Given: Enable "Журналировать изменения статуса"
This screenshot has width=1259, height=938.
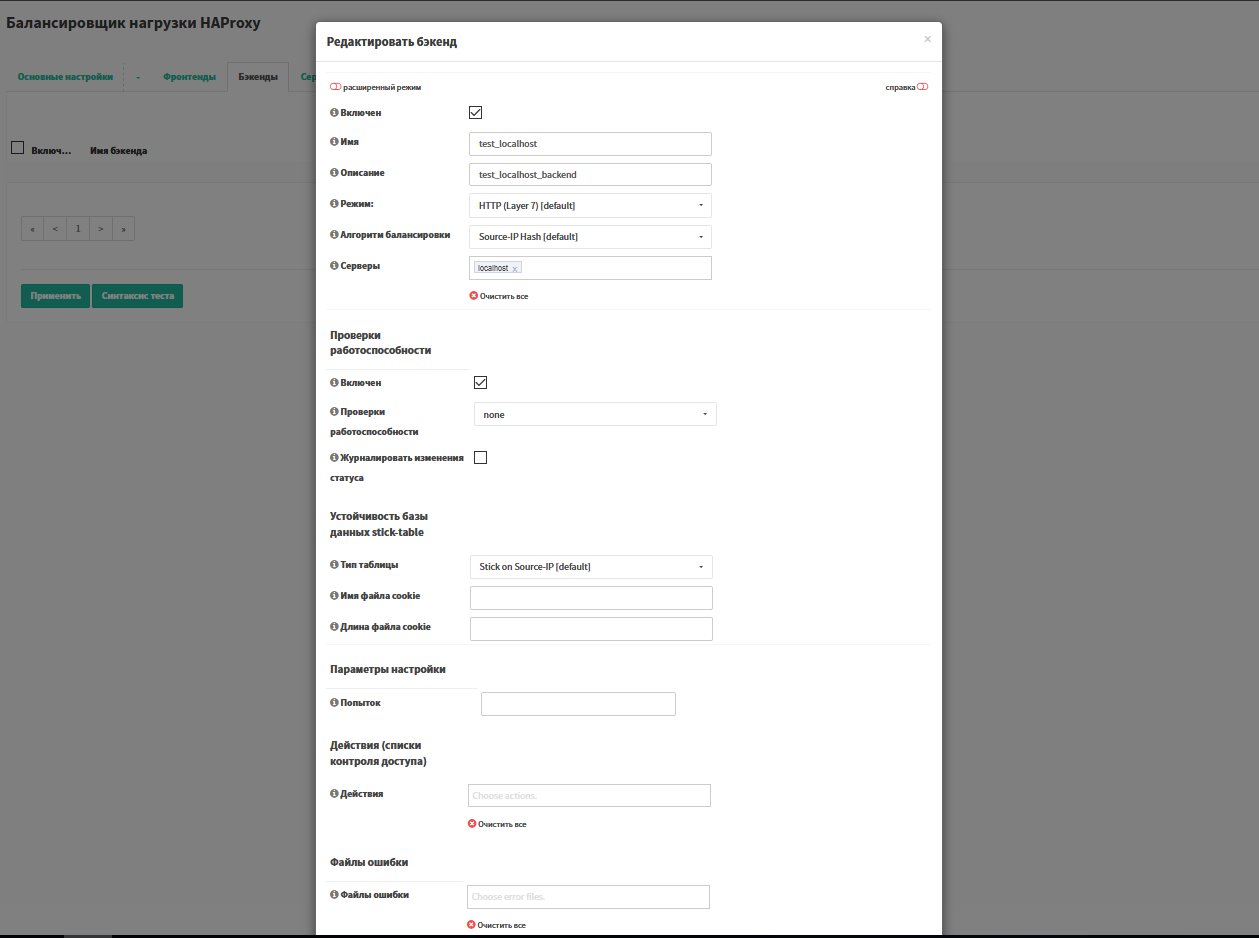Looking at the screenshot, I should (x=480, y=457).
